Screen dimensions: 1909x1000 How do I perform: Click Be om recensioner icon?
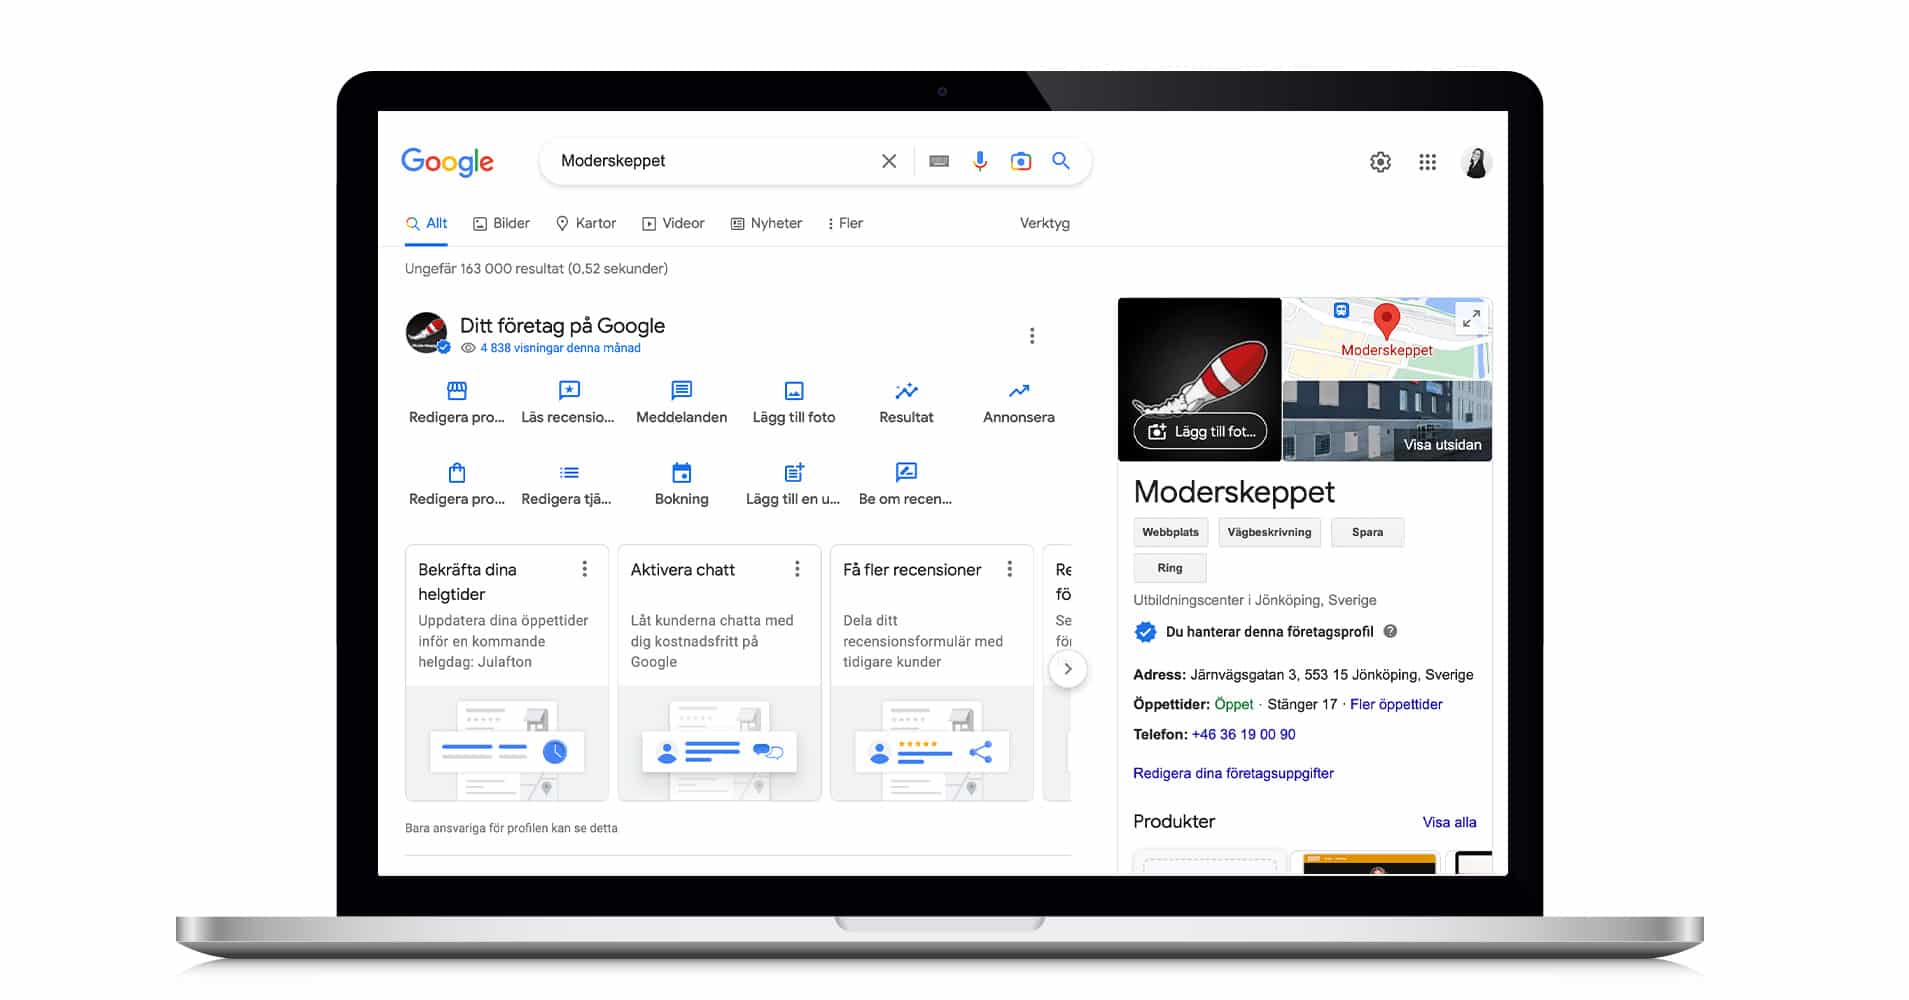pyautogui.click(x=906, y=472)
